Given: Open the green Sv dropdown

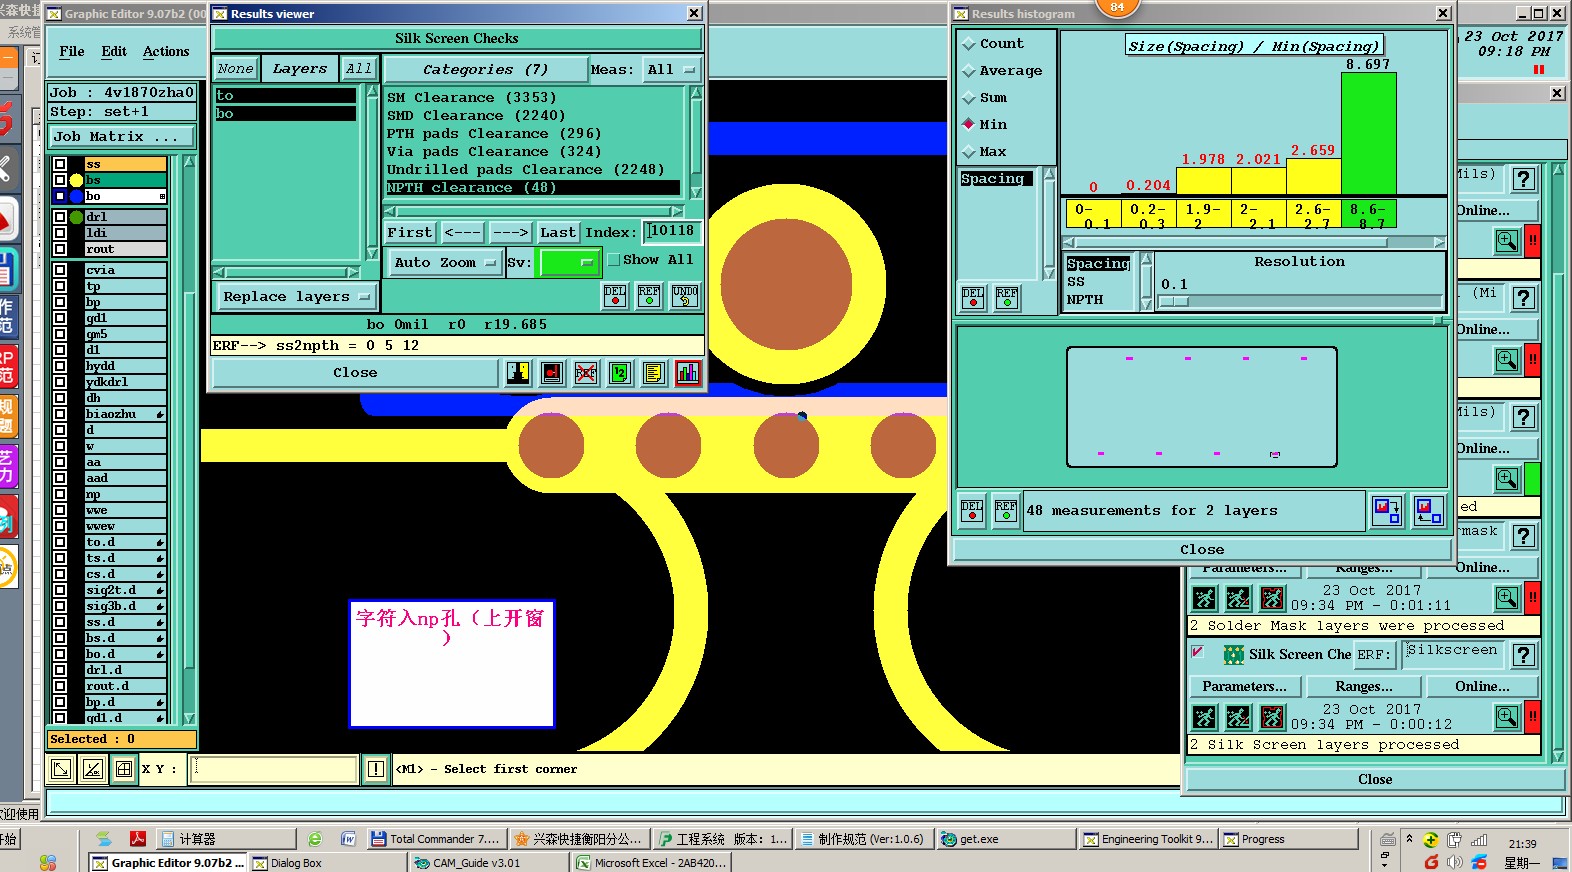Looking at the screenshot, I should (569, 263).
